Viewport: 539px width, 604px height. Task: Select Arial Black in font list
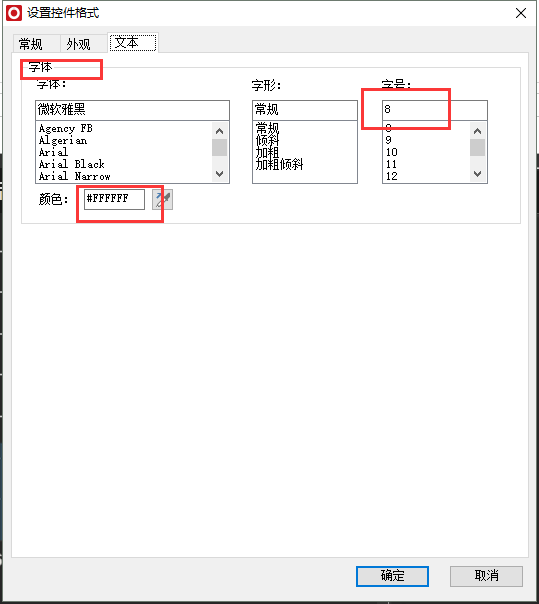tap(72, 164)
